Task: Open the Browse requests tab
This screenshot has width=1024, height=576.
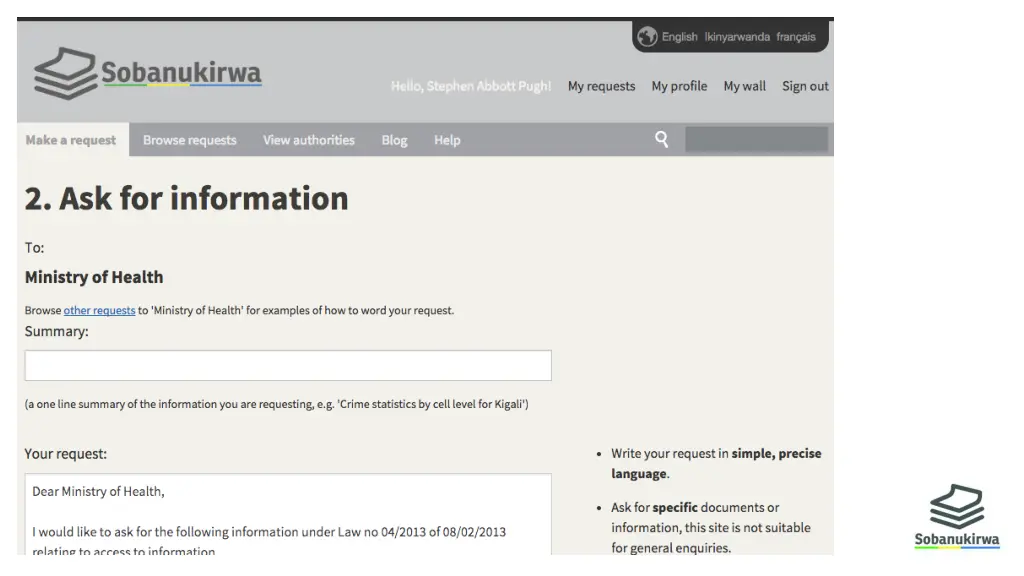Action: pos(189,140)
